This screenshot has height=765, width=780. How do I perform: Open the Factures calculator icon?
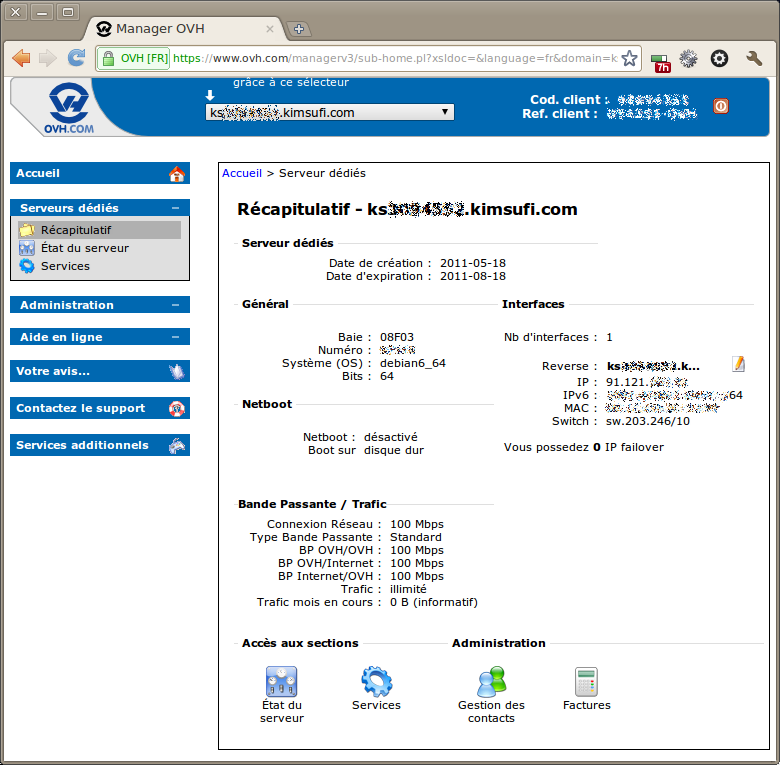pyautogui.click(x=586, y=681)
